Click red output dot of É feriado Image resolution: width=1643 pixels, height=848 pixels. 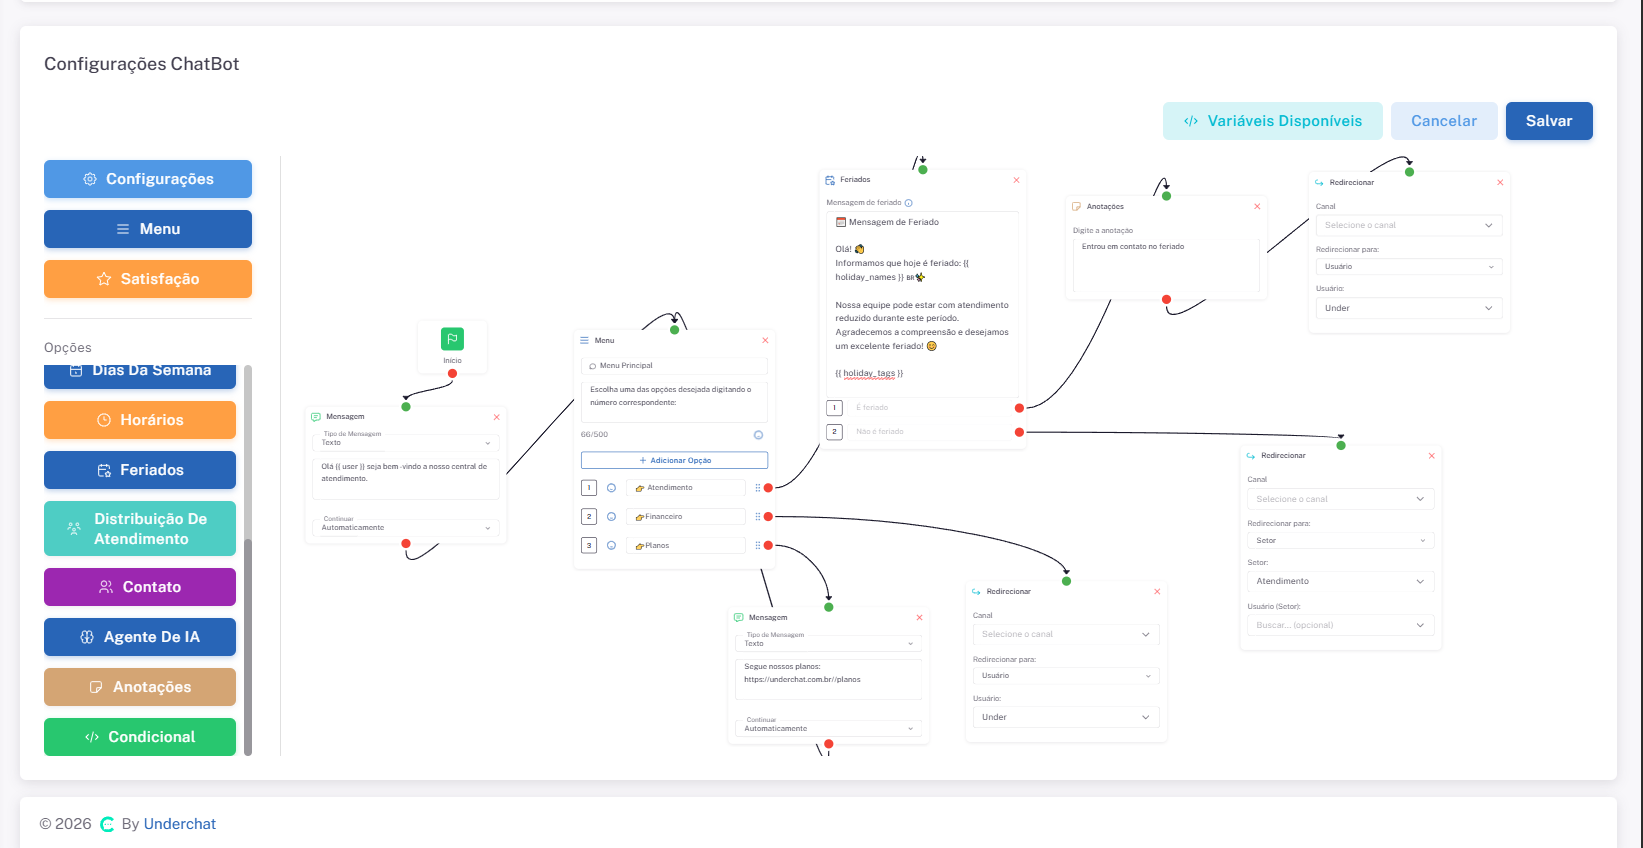[x=1019, y=408]
